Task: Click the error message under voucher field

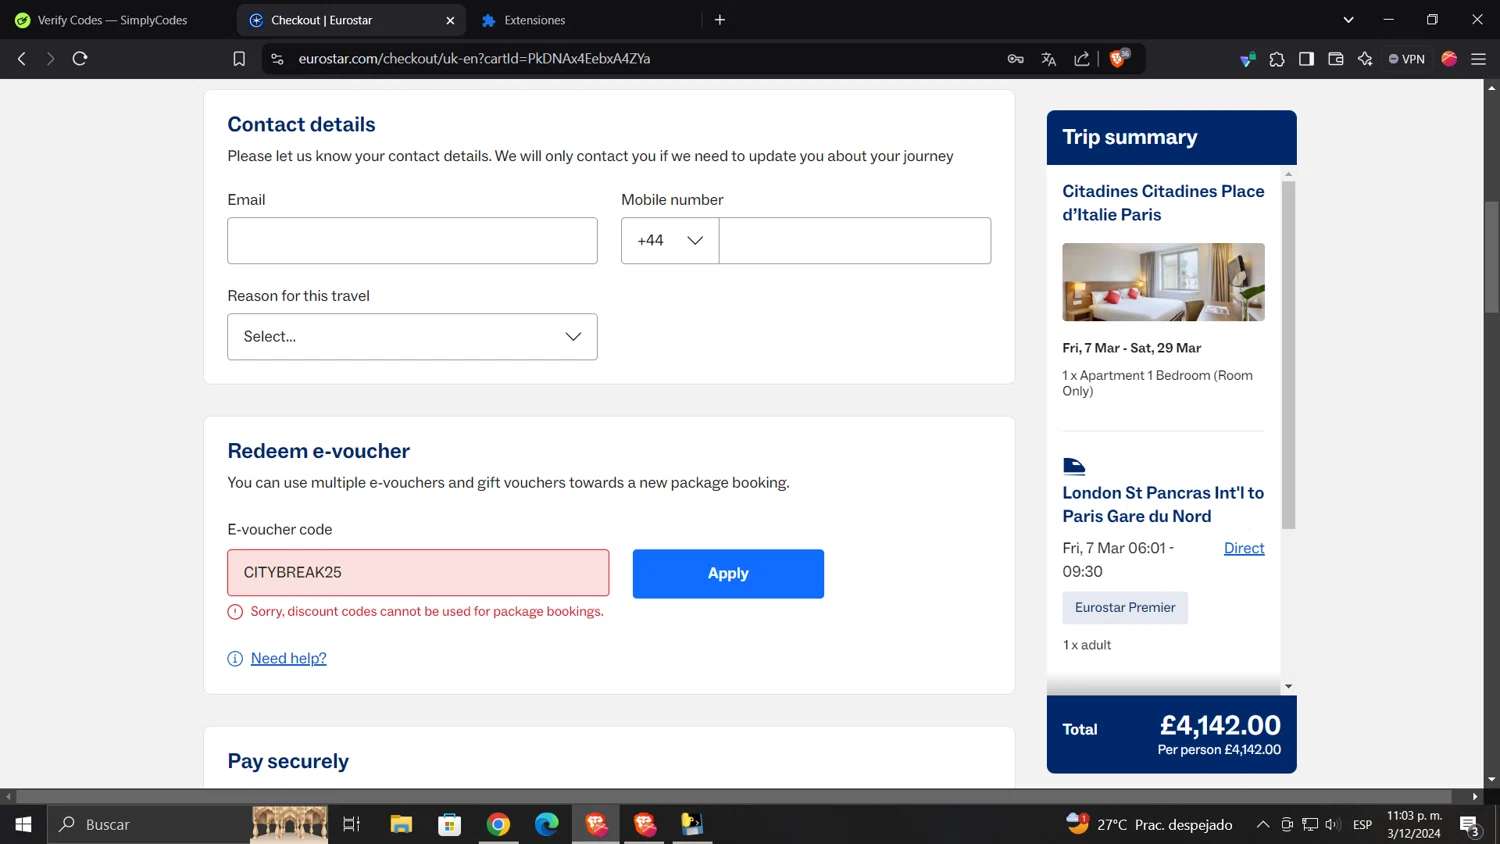Action: pos(427,611)
